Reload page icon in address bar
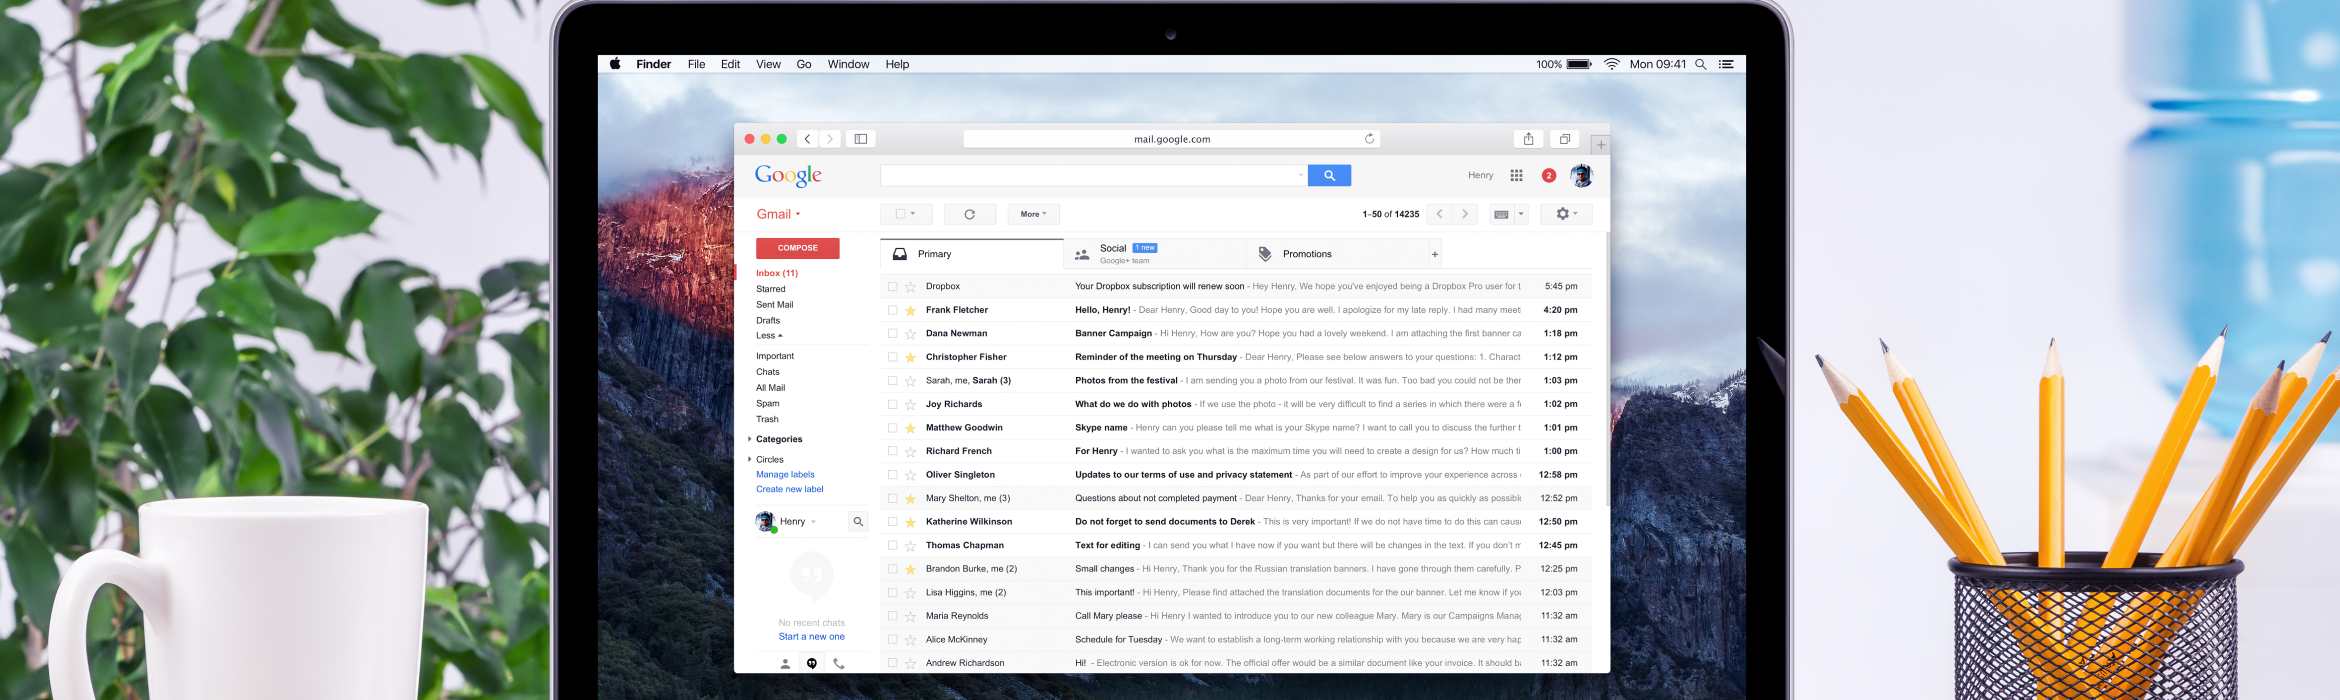The width and height of the screenshot is (2340, 700). point(1369,139)
